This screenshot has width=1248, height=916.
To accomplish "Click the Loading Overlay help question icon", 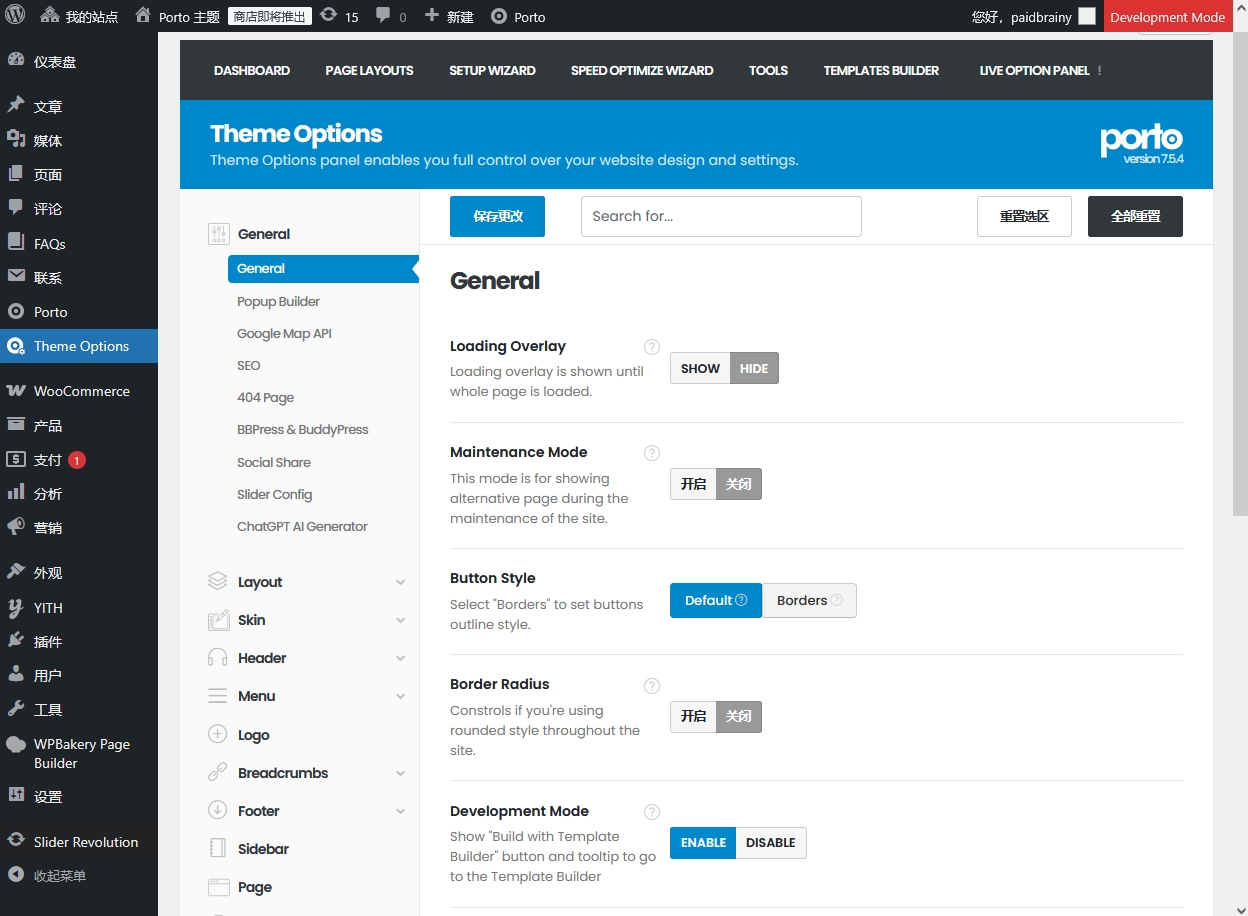I will 652,347.
